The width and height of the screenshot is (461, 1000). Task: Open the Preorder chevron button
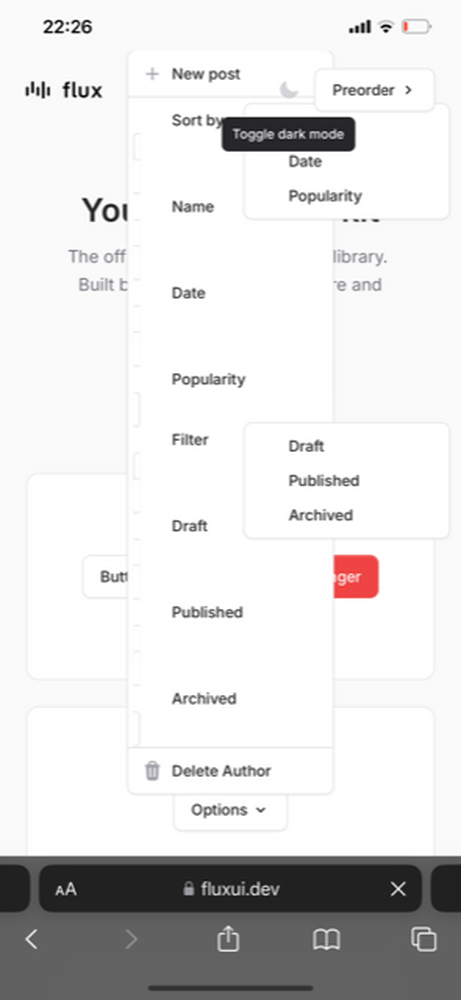tap(374, 90)
